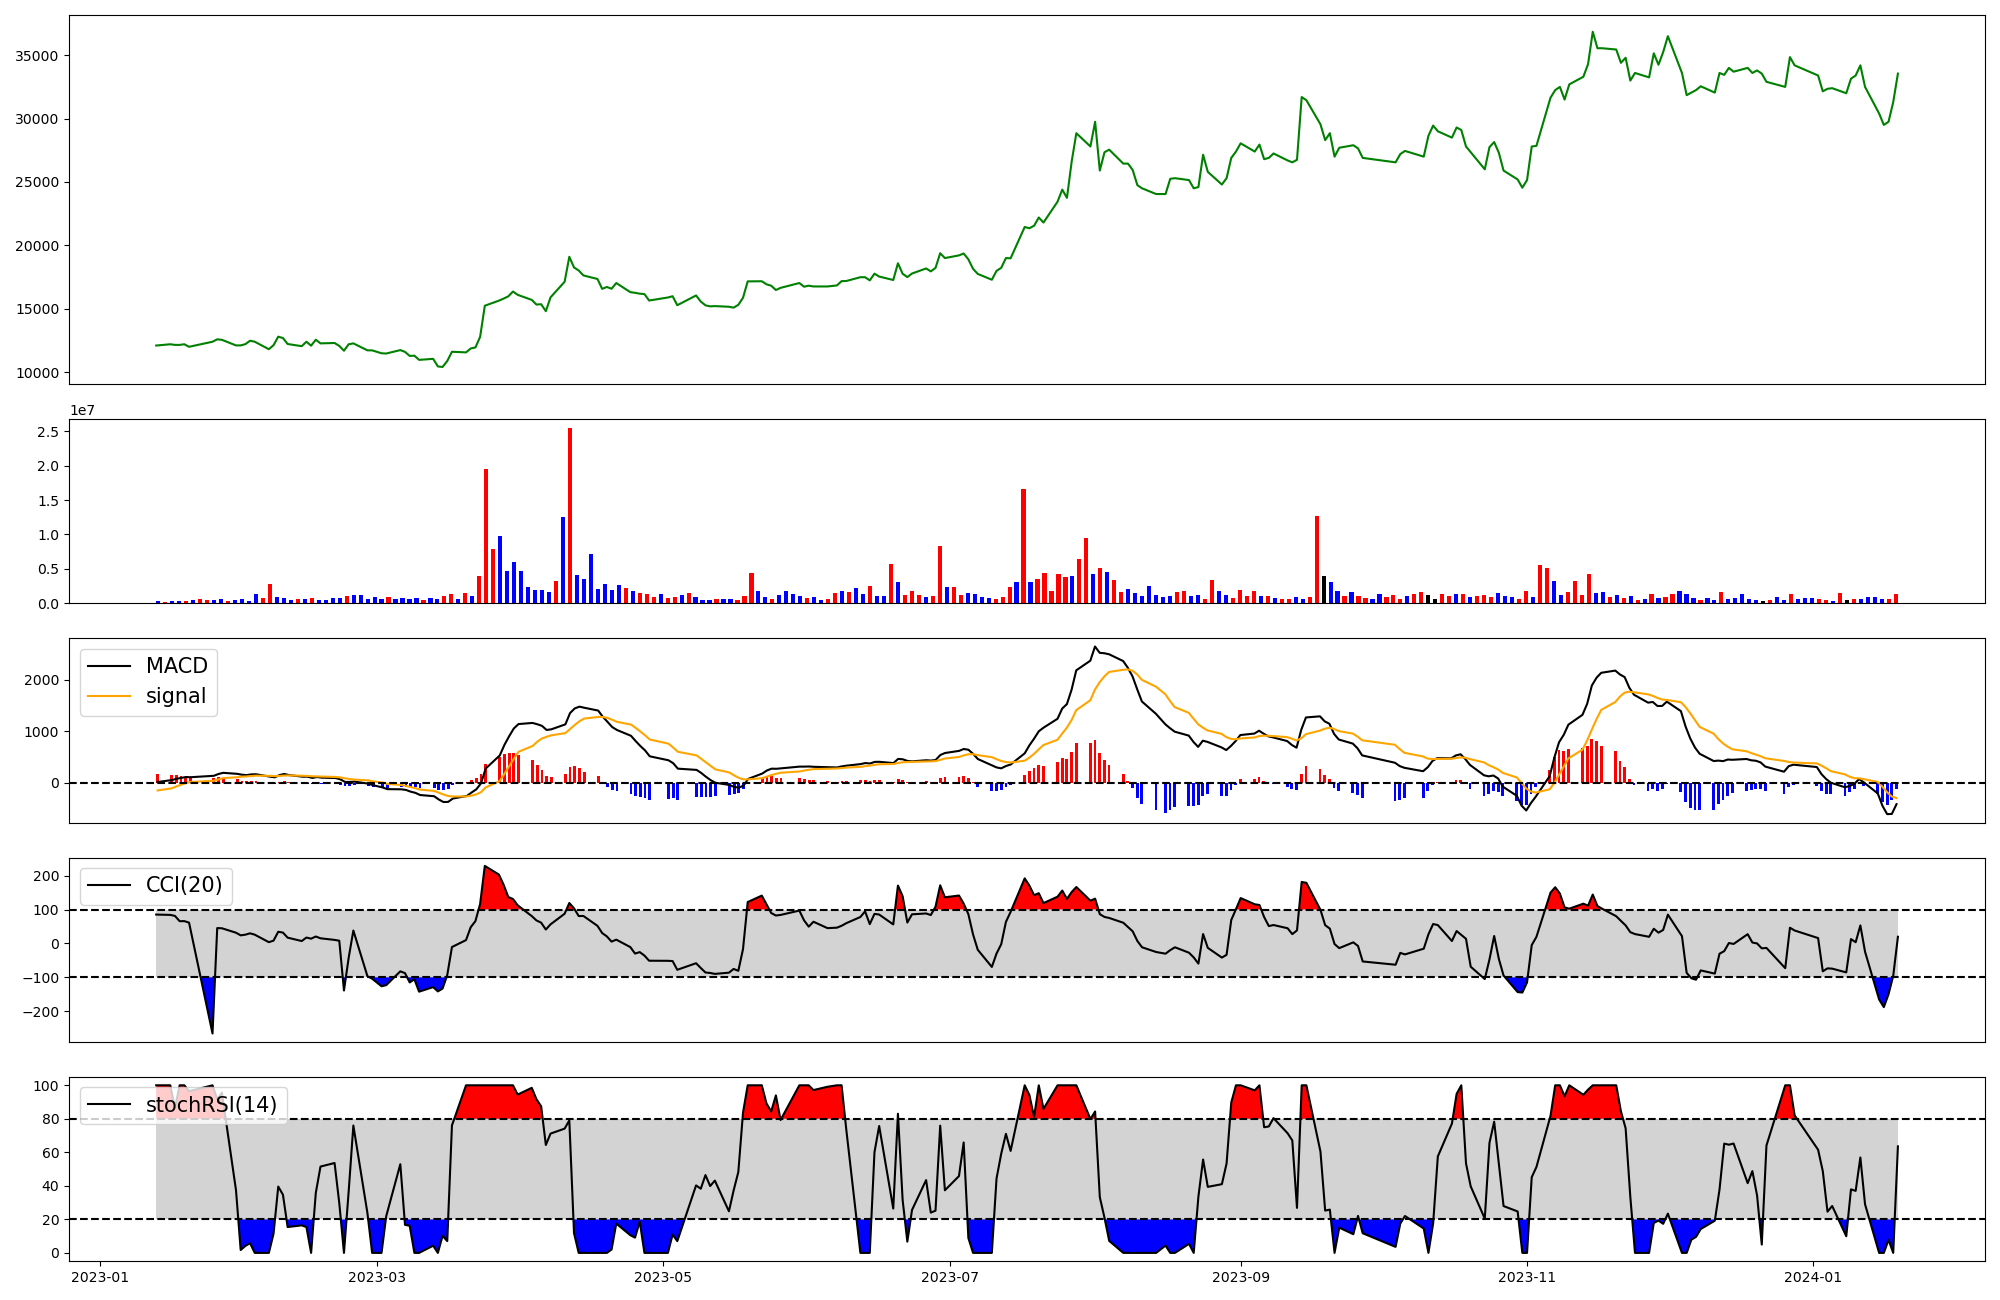Click the 2023-03 date label
The height and width of the screenshot is (1300, 2000).
click(x=377, y=1277)
